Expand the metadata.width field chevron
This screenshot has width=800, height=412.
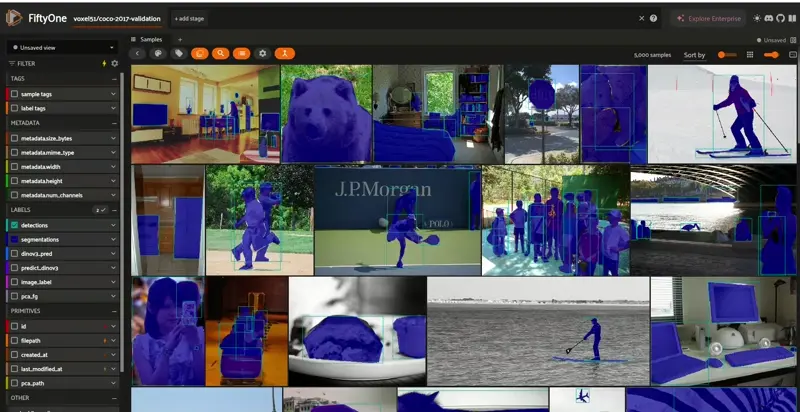coord(113,167)
